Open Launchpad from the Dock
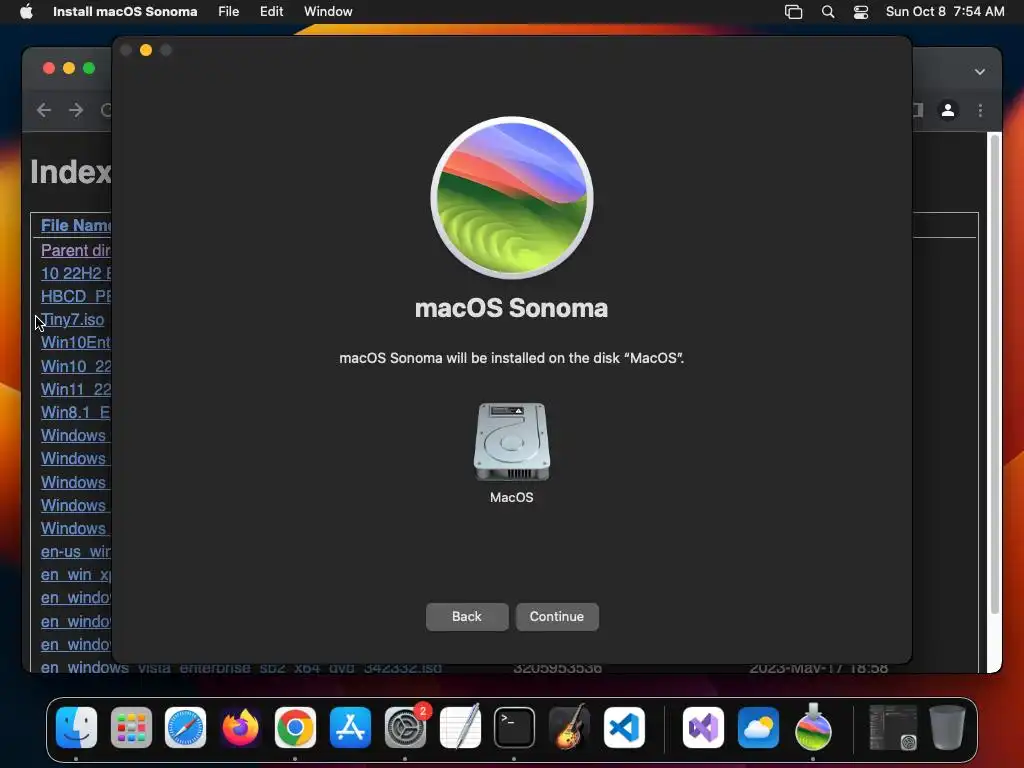Screen dimensions: 1024x768 click(131, 728)
